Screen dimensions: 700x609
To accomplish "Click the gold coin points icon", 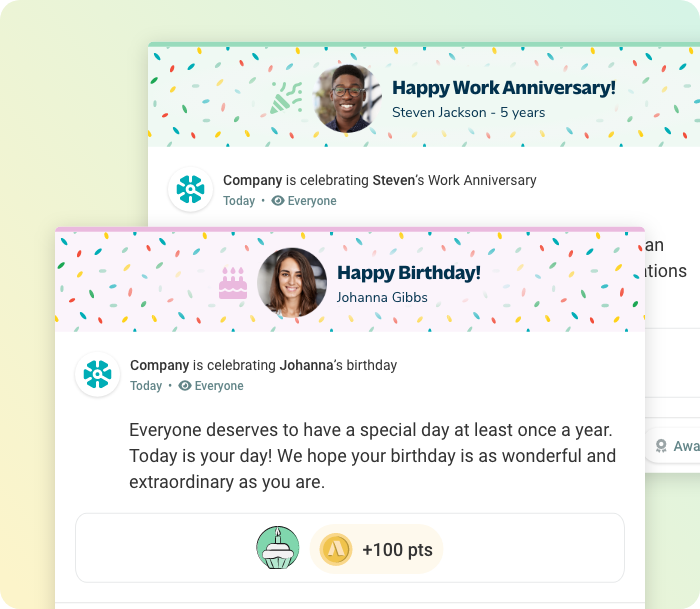I will 336,549.
